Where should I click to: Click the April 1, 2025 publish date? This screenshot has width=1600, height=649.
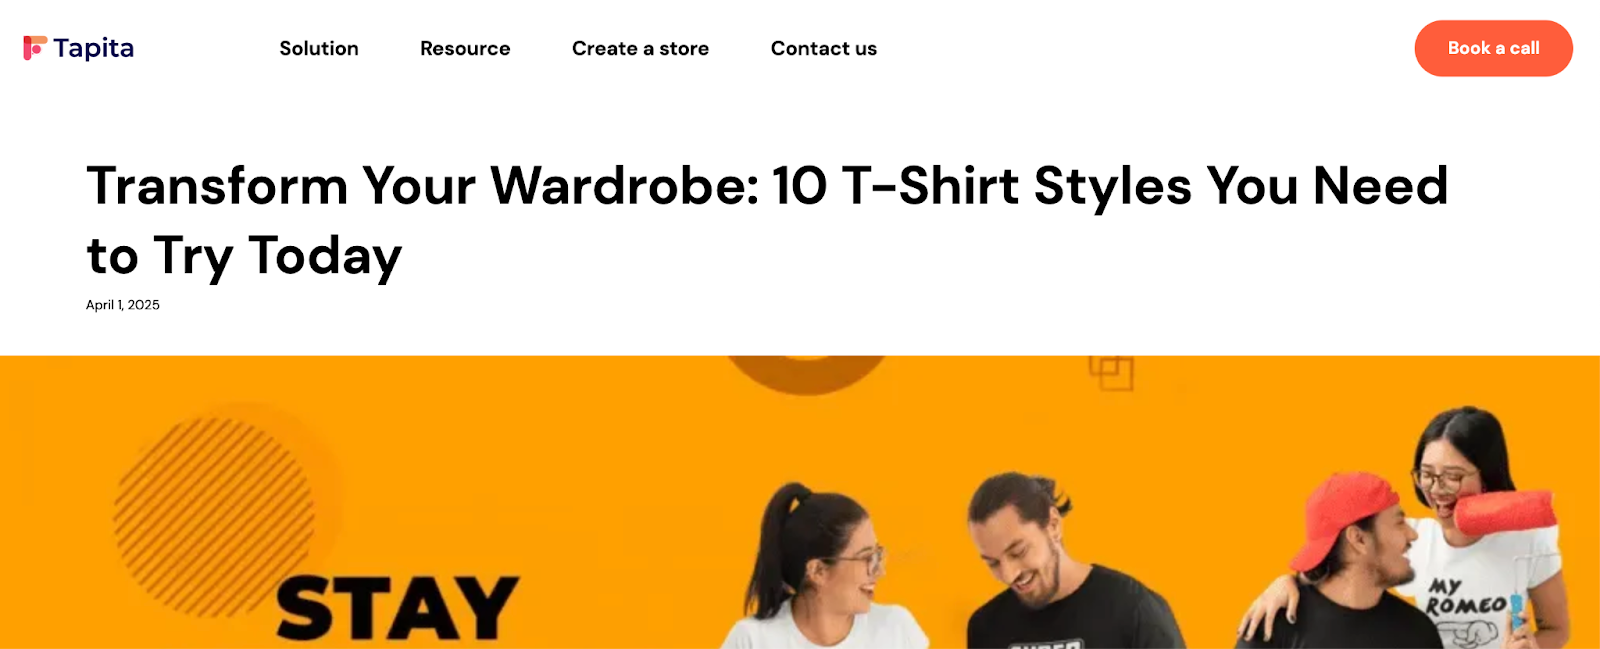tap(123, 305)
